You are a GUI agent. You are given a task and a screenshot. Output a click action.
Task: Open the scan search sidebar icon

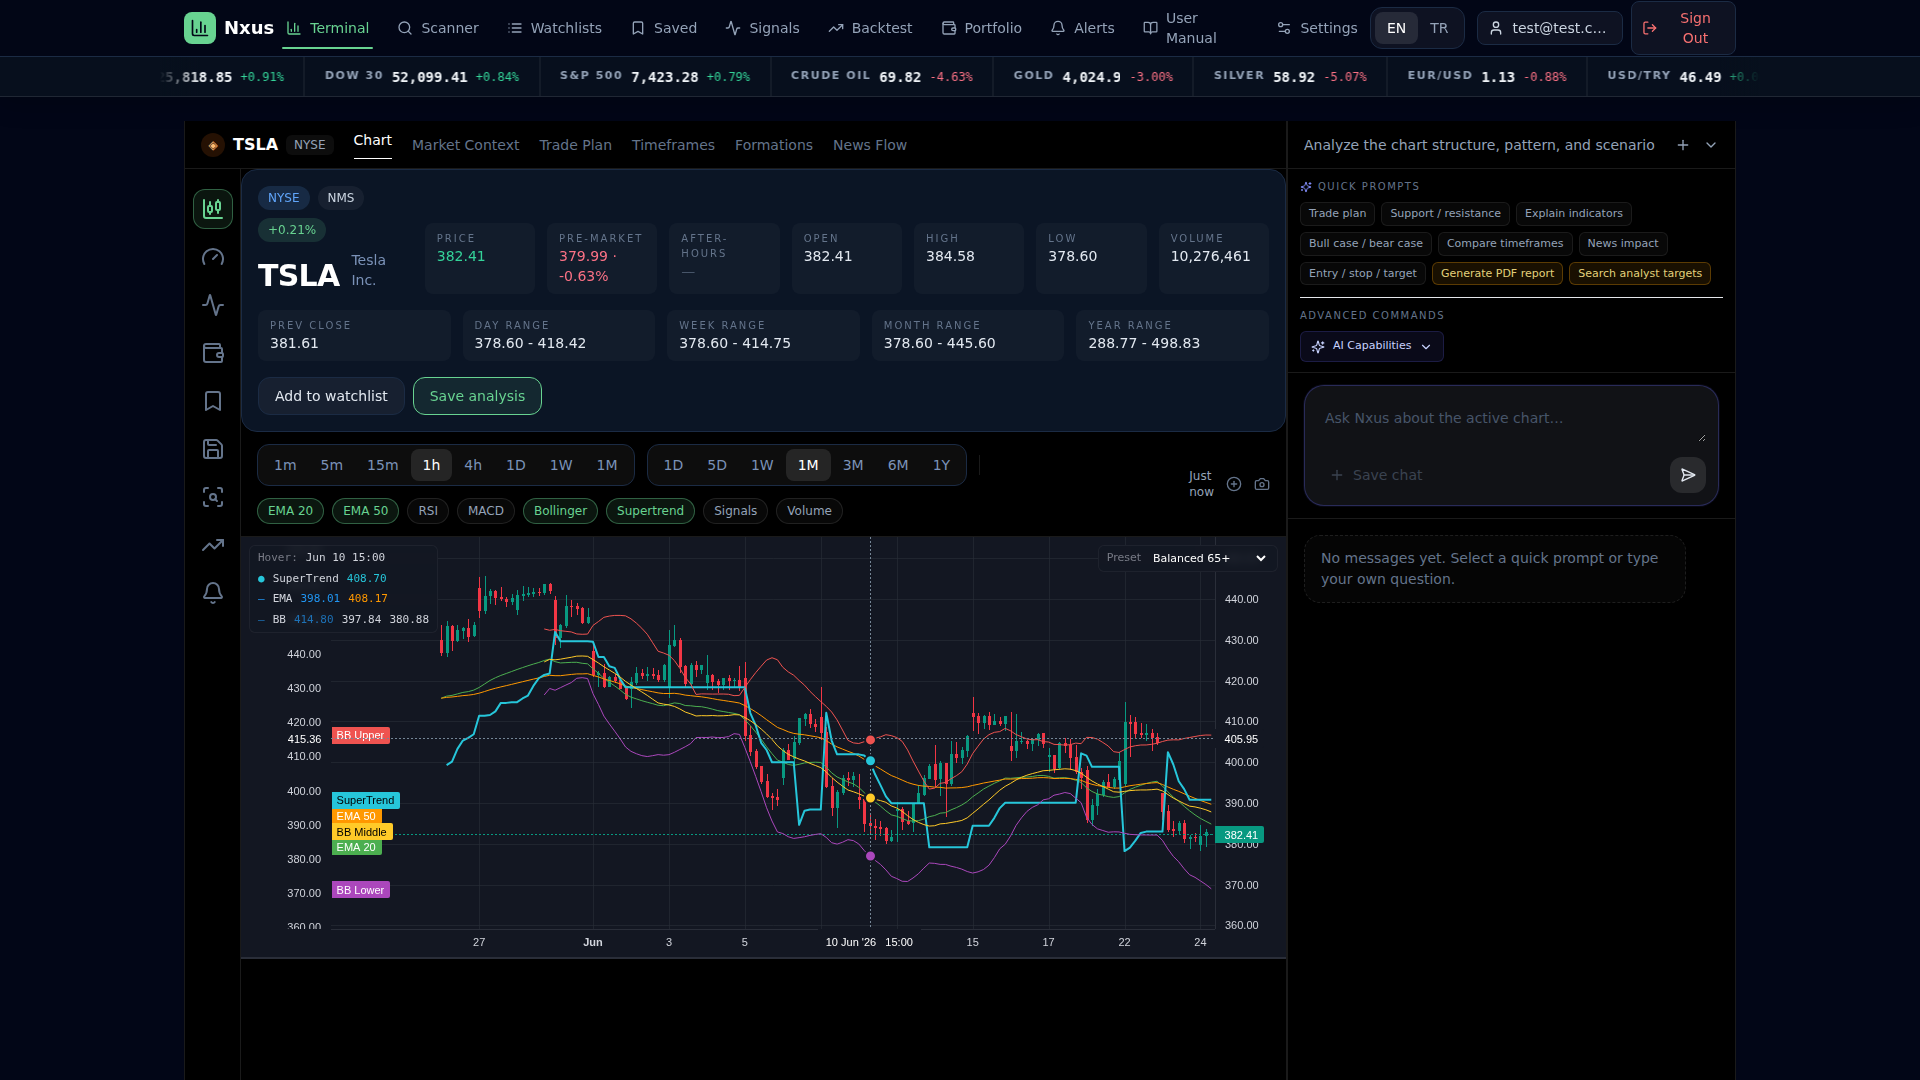coord(213,497)
